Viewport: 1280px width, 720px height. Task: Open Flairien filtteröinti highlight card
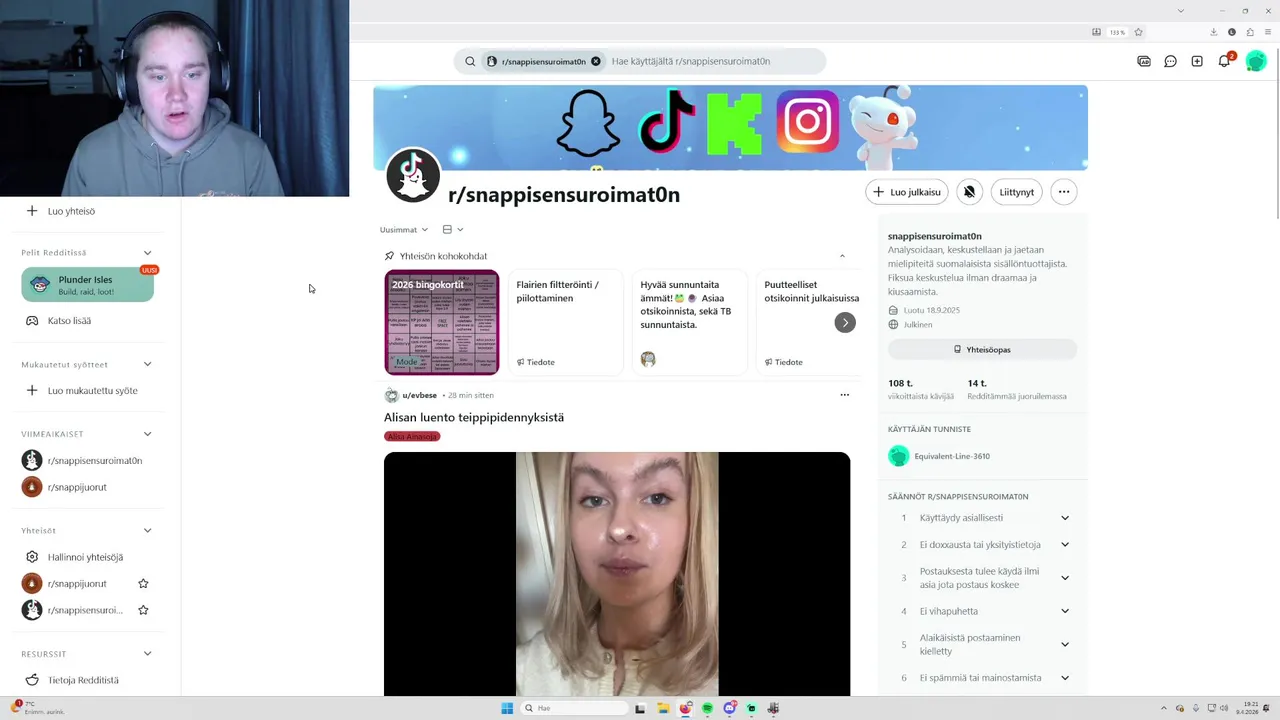[566, 322]
